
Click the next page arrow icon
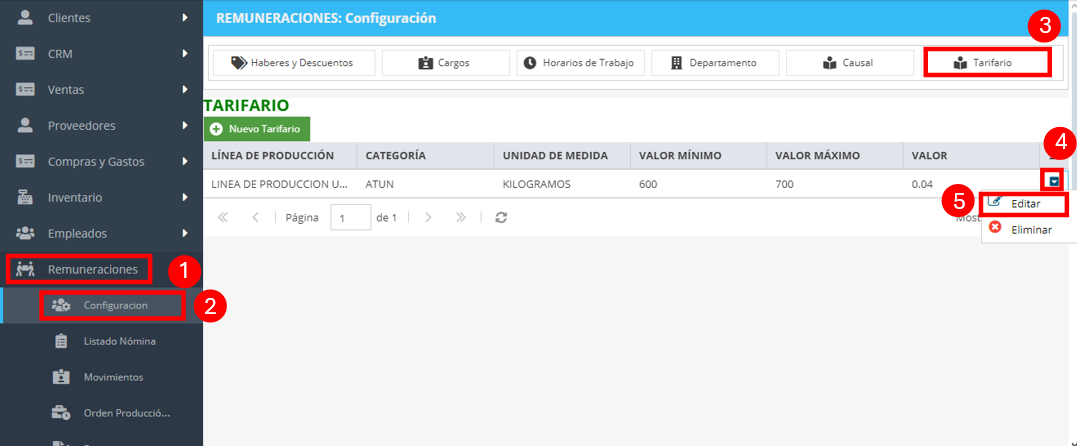click(x=428, y=217)
